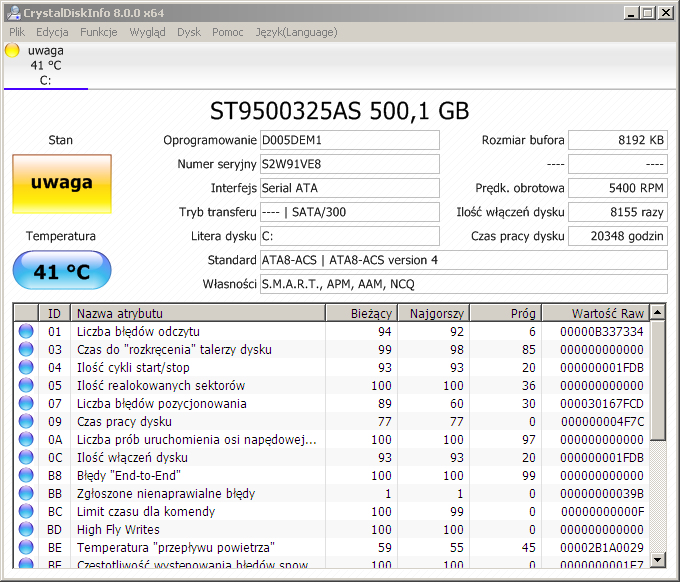Click the Własności field with S.M.A.R.T.
This screenshot has height=582, width=680.
tap(464, 284)
